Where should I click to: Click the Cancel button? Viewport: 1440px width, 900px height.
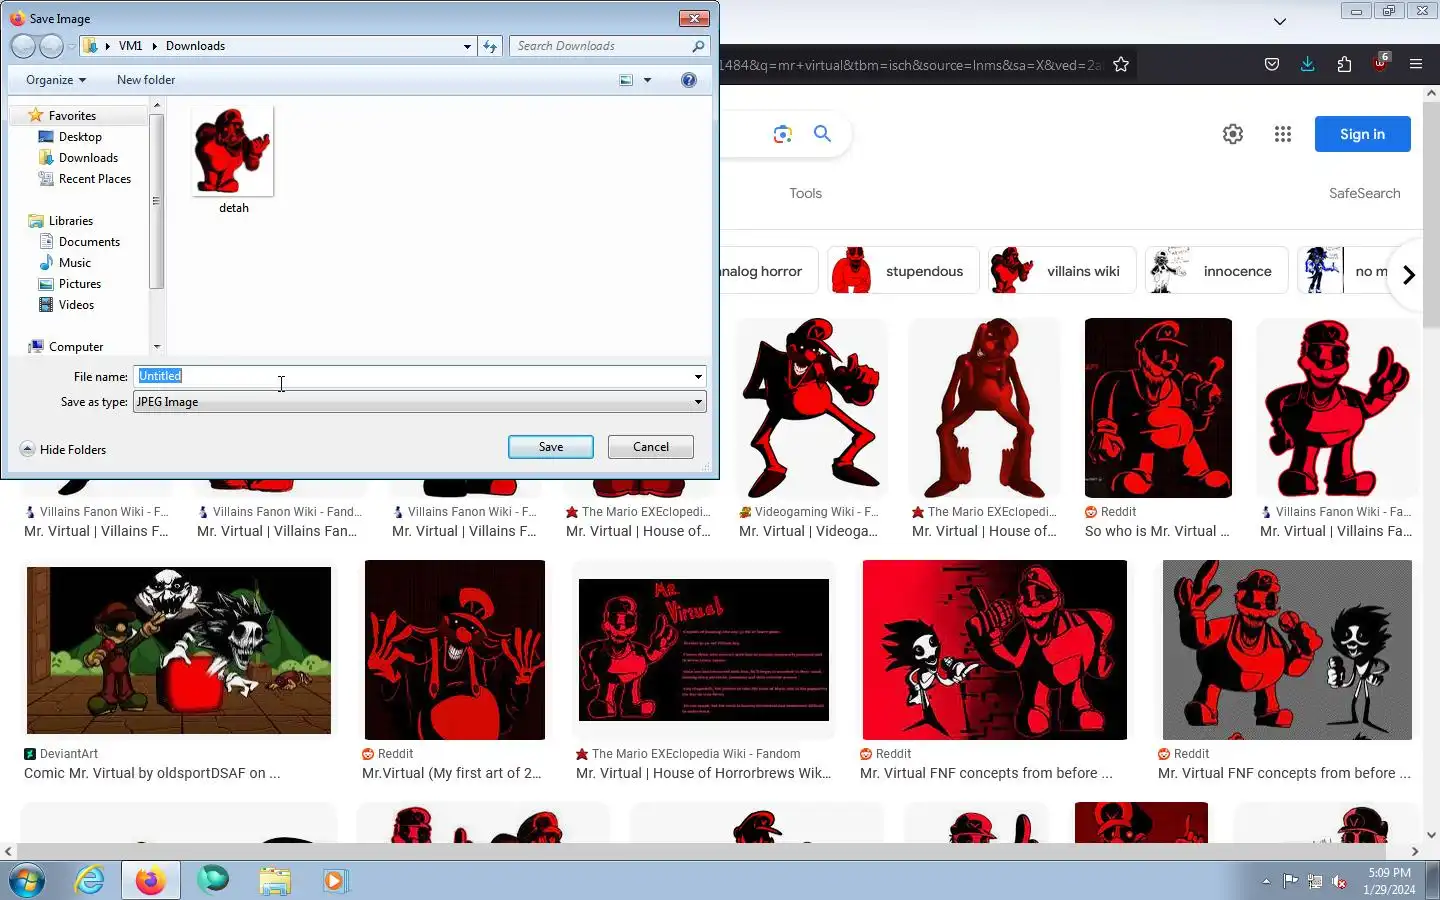point(651,447)
